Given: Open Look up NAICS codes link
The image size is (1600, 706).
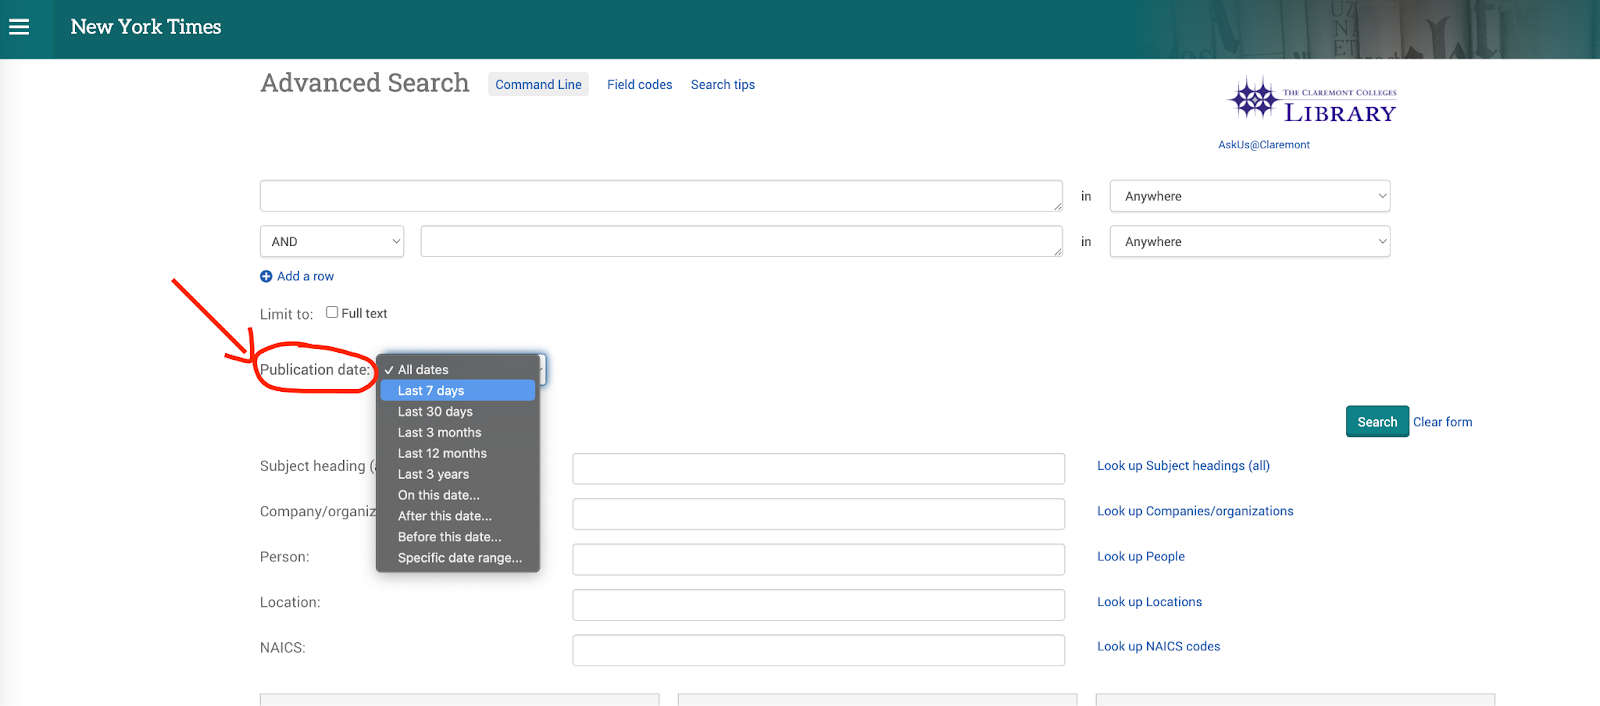Looking at the screenshot, I should 1158,647.
